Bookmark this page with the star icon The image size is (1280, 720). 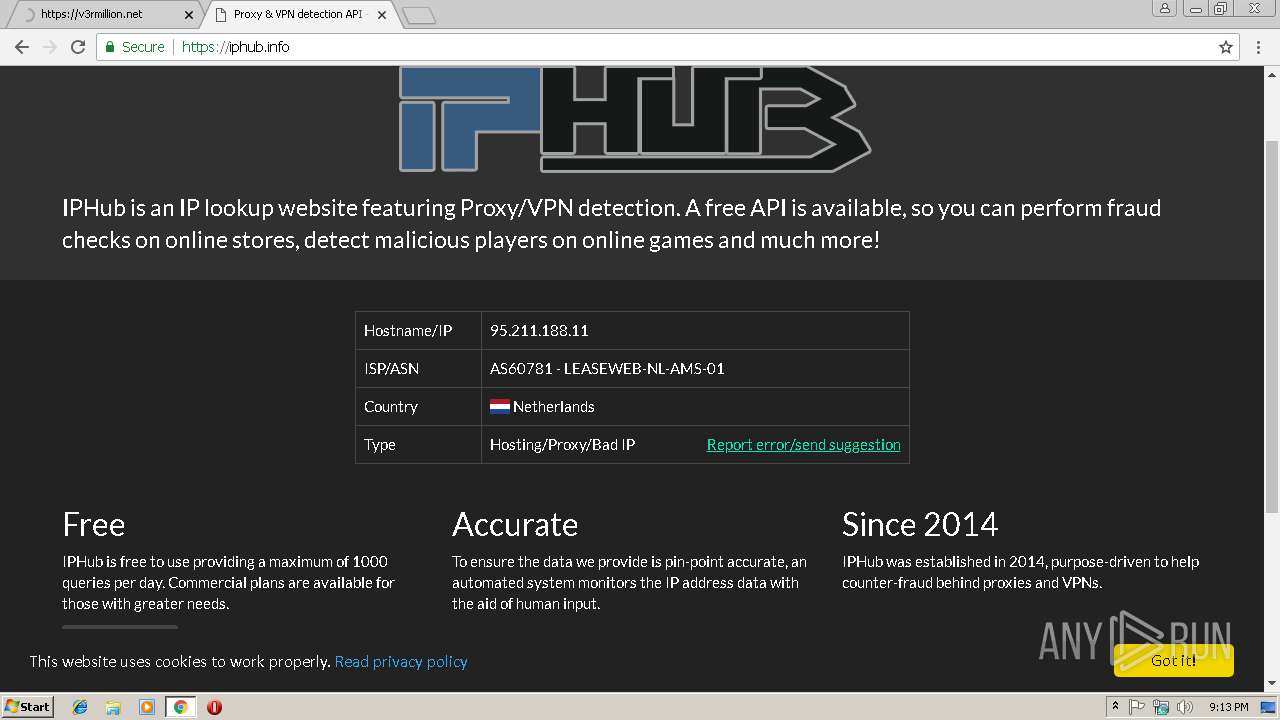click(x=1226, y=47)
